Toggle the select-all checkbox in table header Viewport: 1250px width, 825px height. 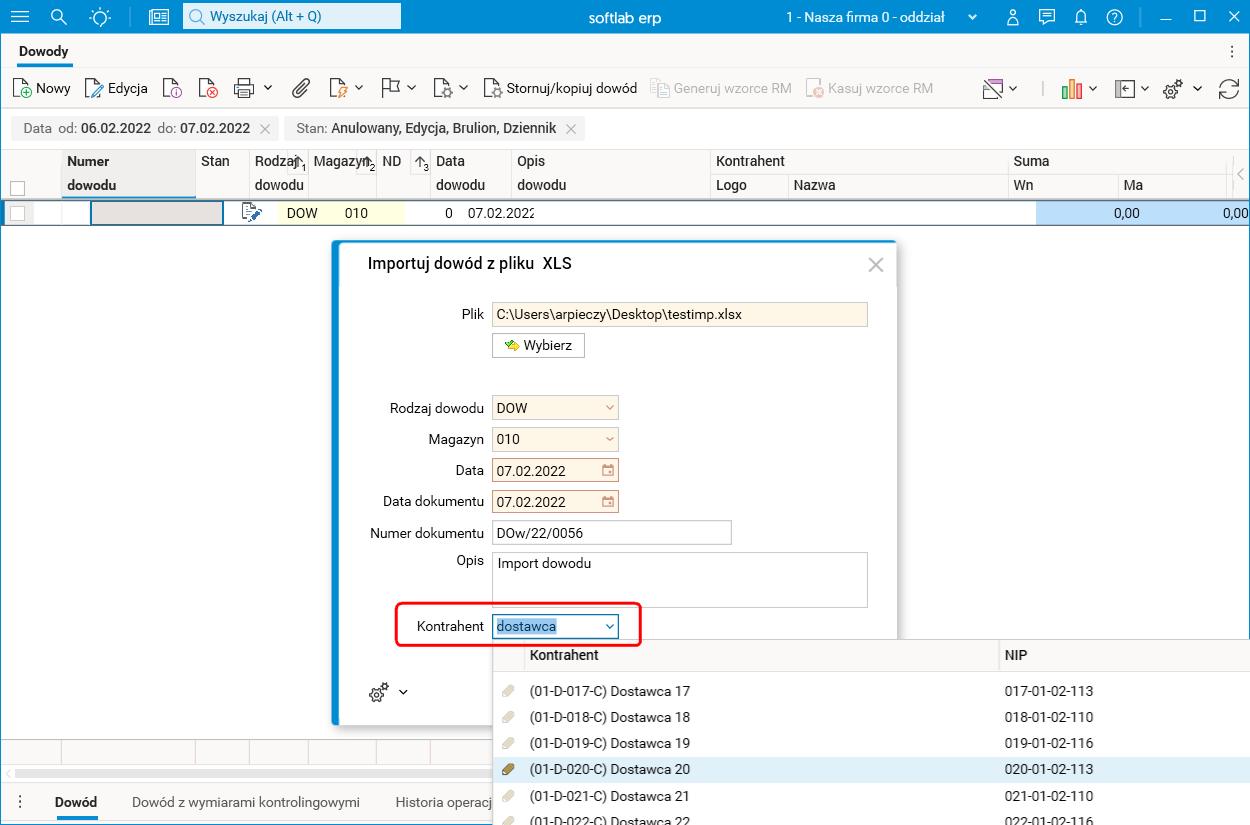point(17,187)
